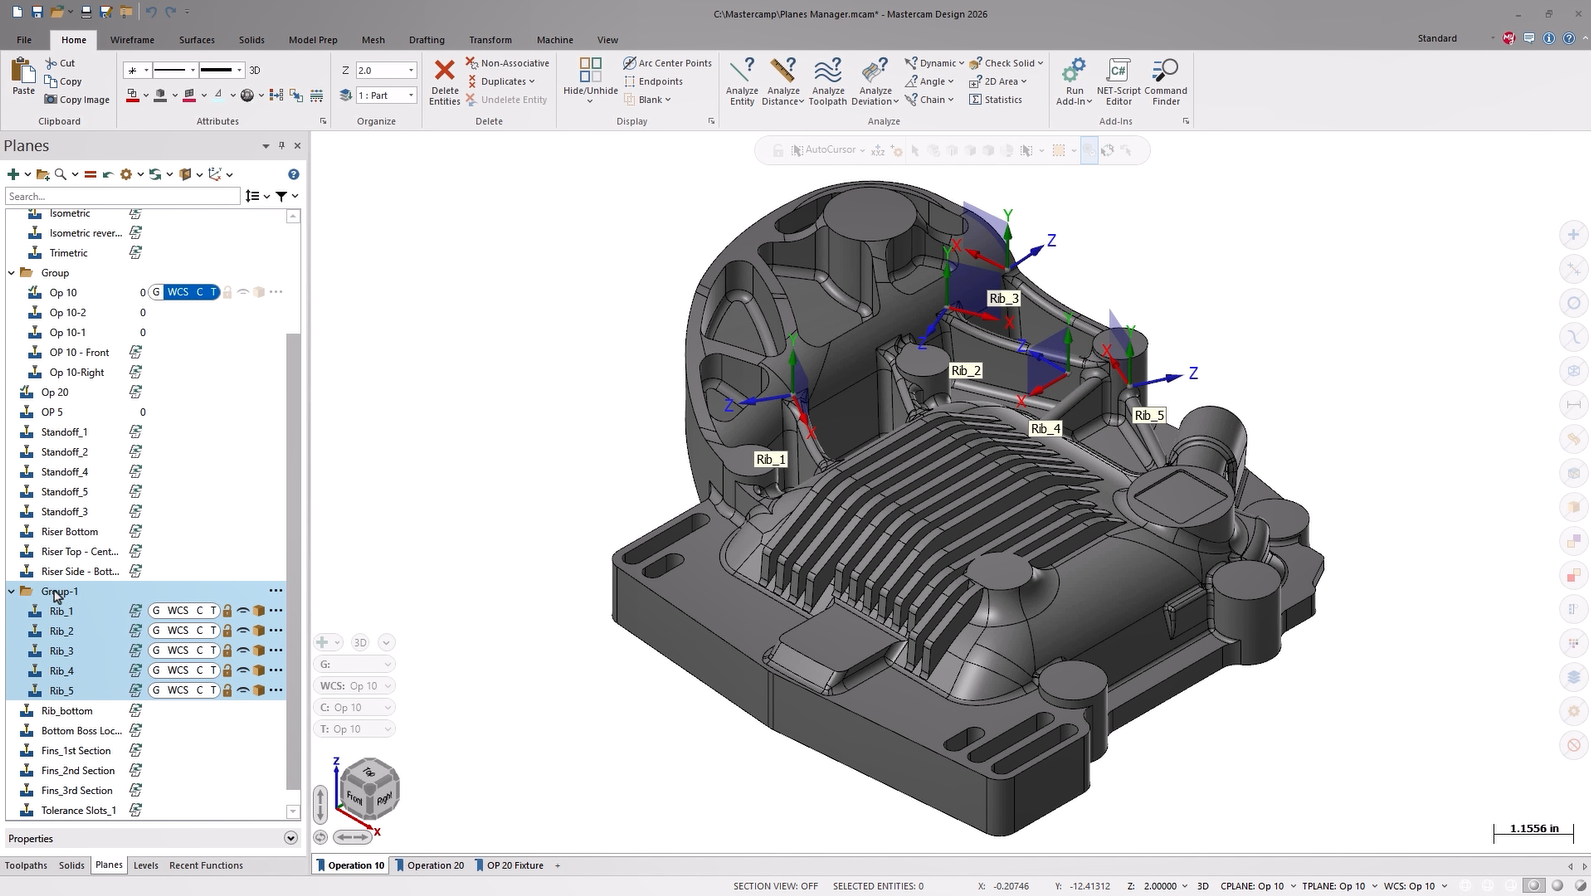Open the Analyze Entity tool
Screen dimensions: 1591x896
pos(742,81)
